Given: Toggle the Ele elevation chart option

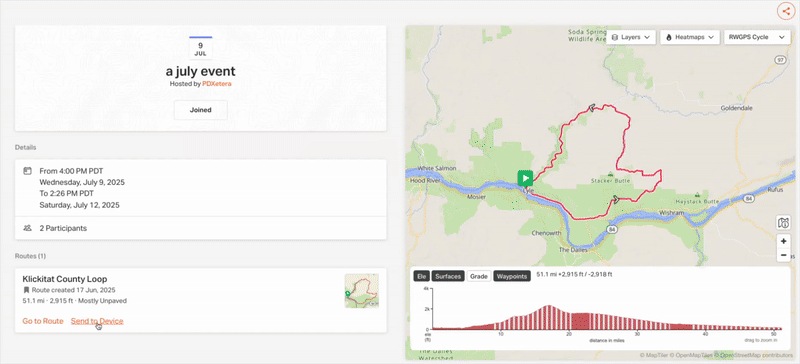Looking at the screenshot, I should 421,276.
